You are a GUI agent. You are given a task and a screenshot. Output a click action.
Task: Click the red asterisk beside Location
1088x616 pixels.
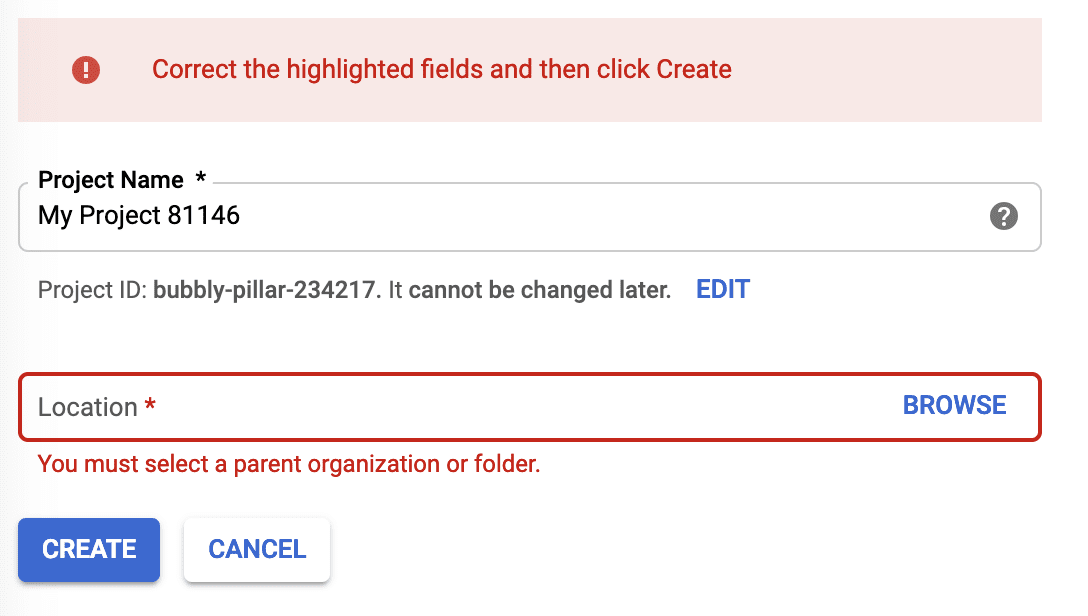point(151,406)
